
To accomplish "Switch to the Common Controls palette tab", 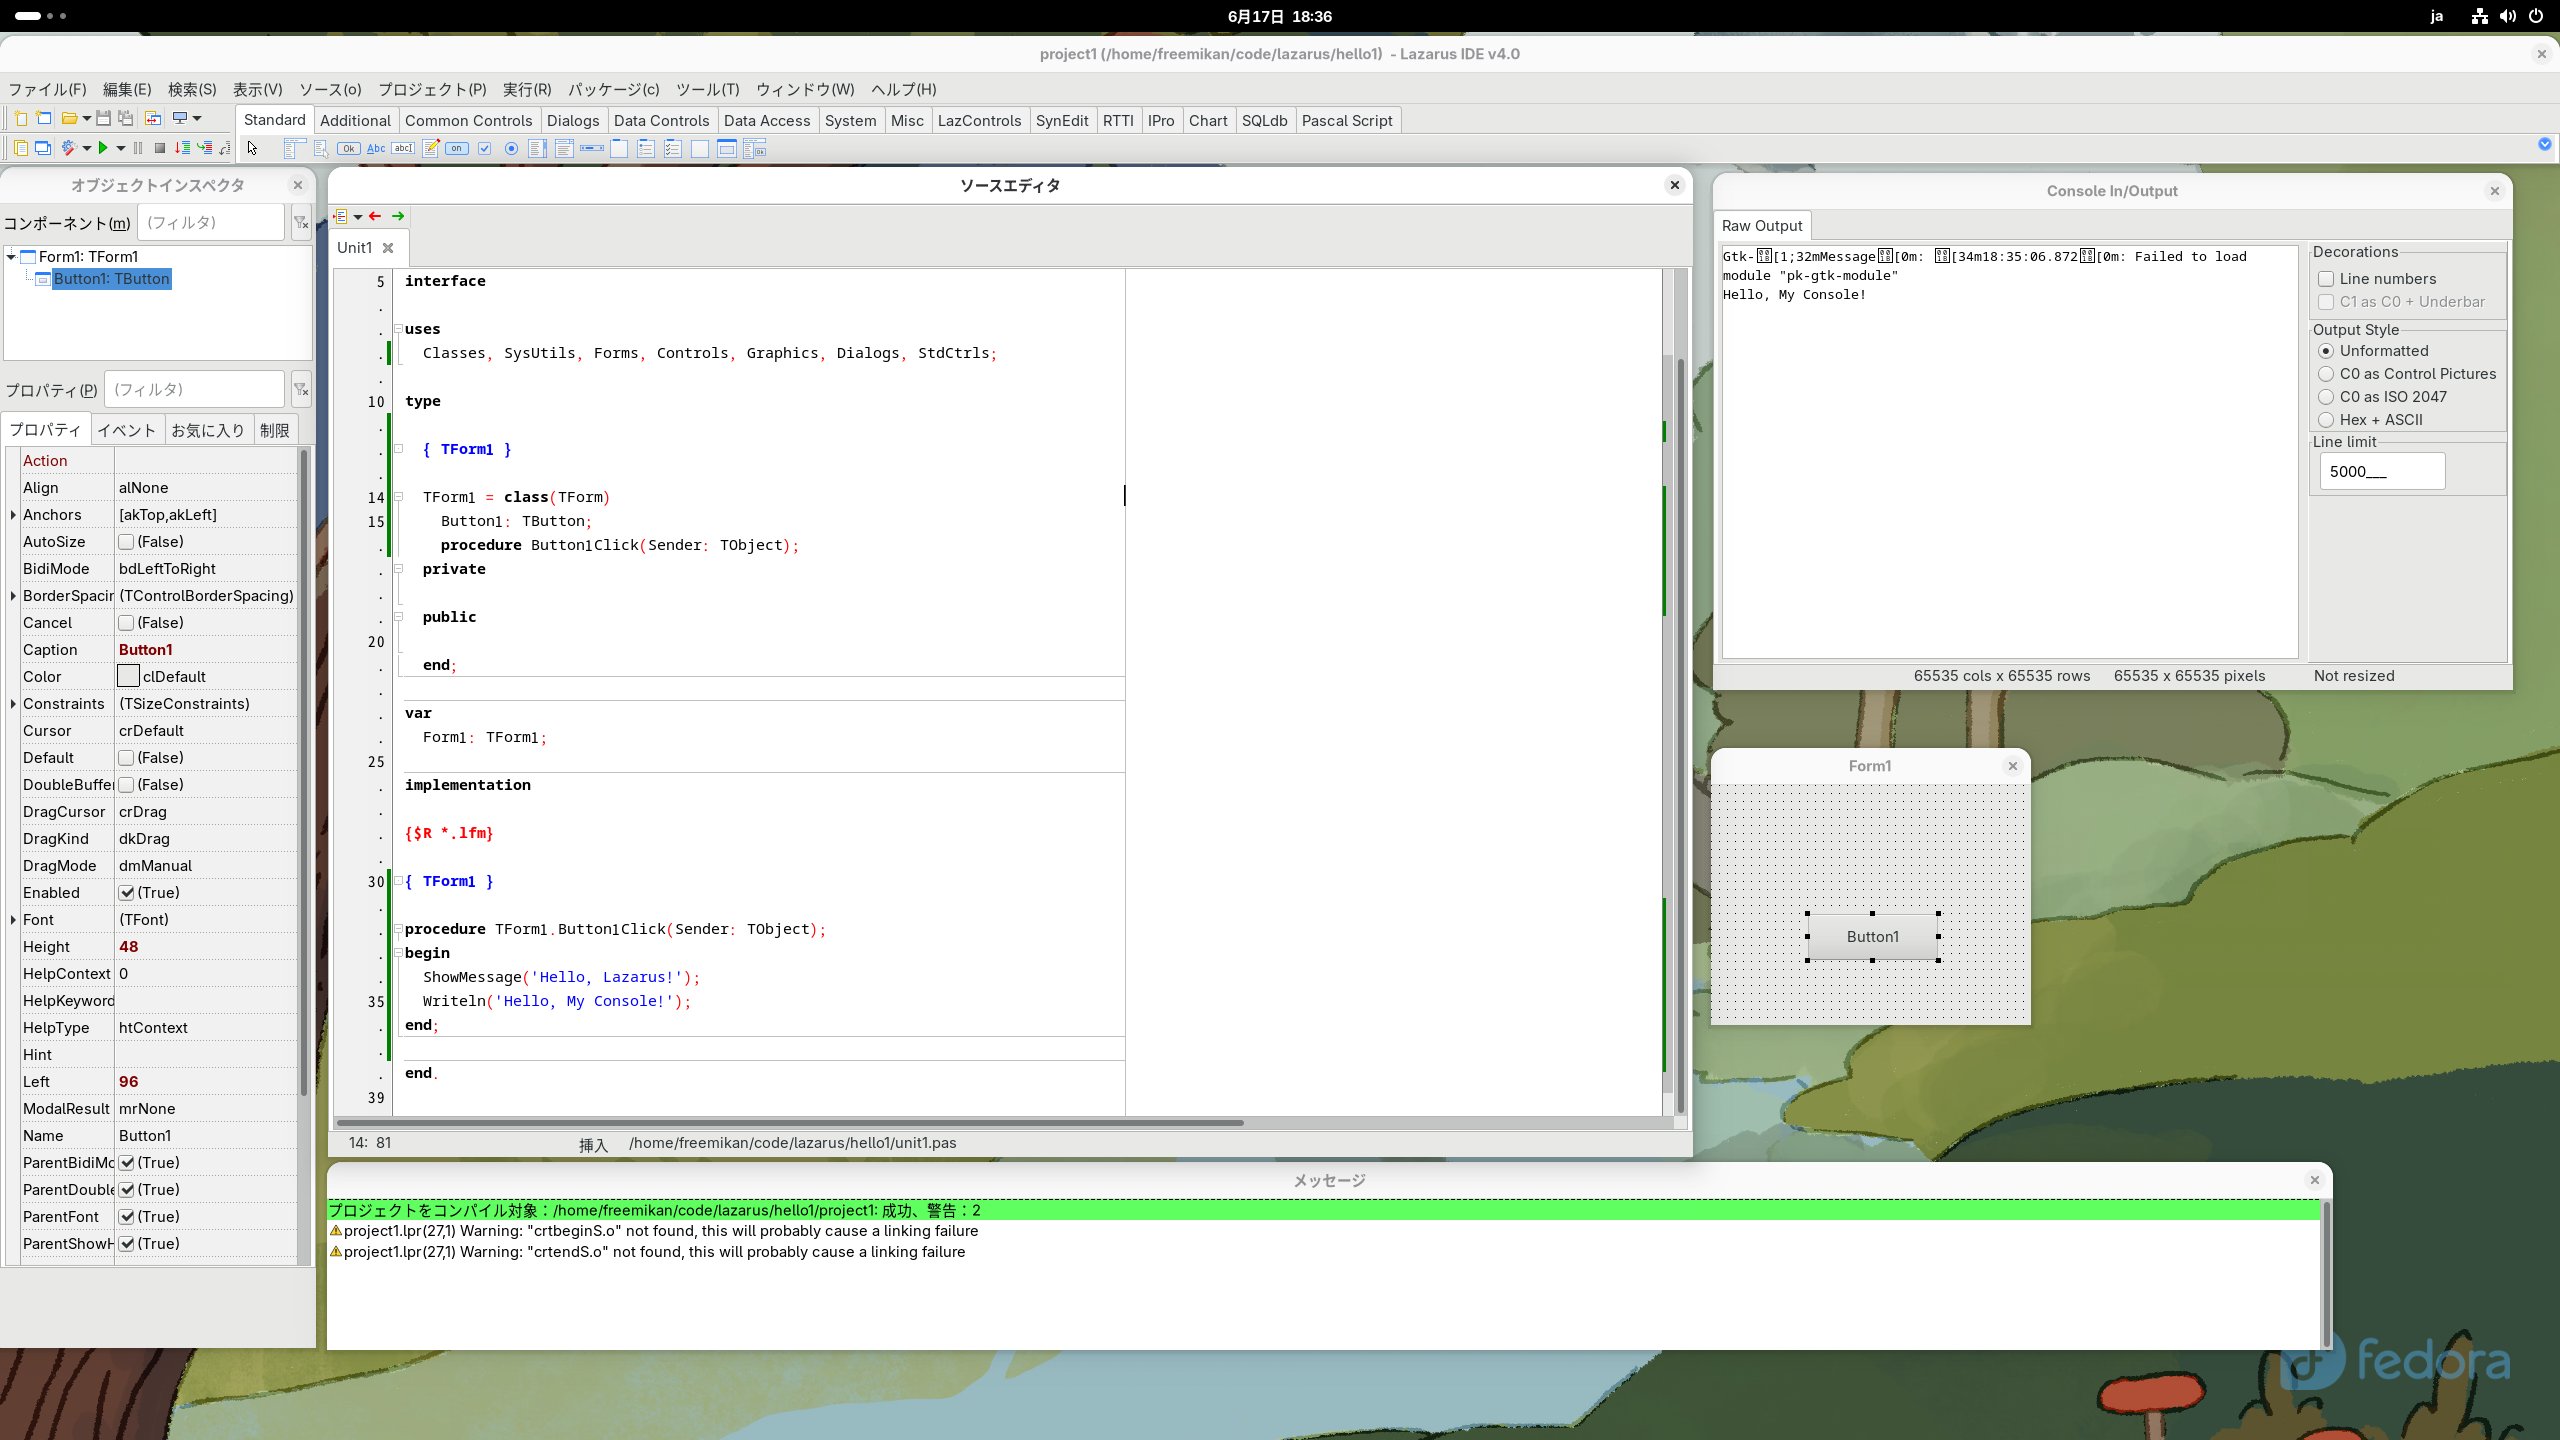I will pos(468,120).
